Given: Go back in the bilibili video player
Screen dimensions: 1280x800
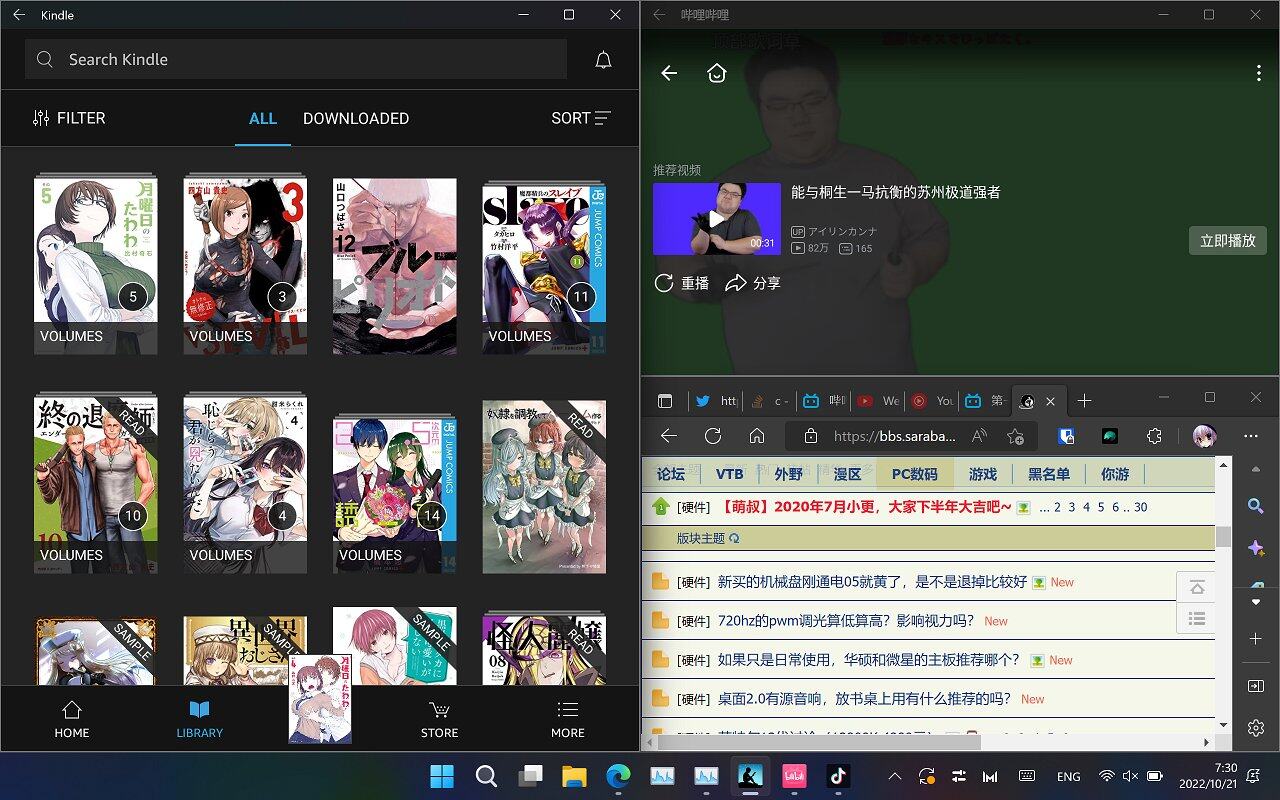Looking at the screenshot, I should pos(669,73).
